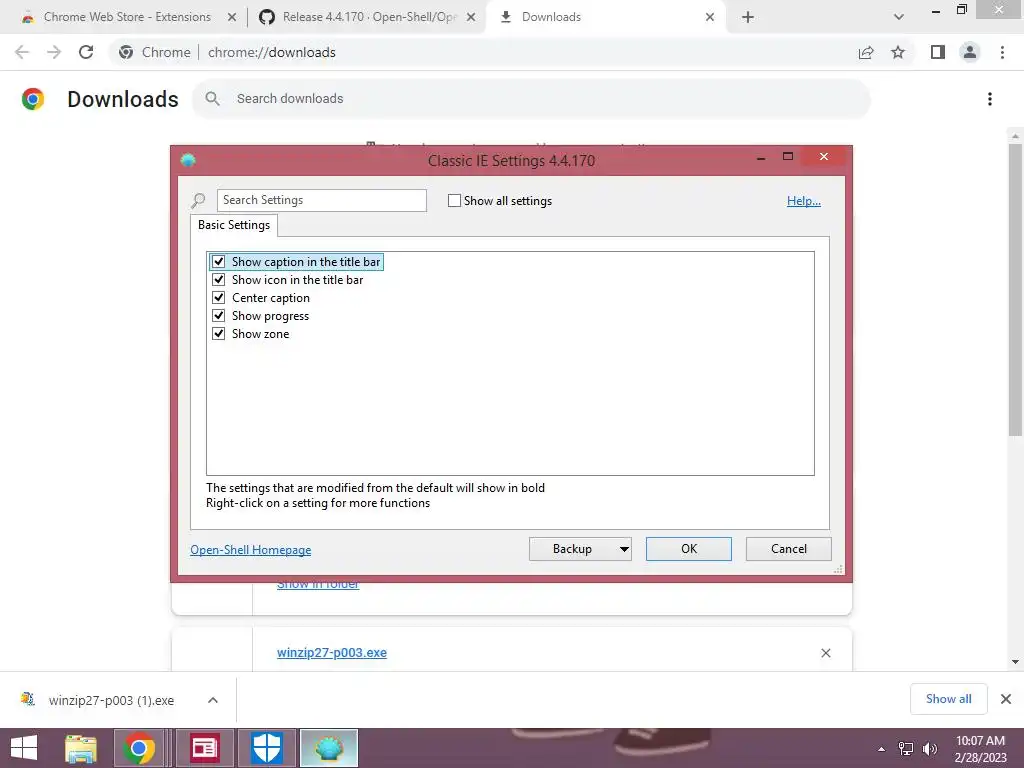This screenshot has height=768, width=1024.
Task: Reload the Downloads page
Action: [x=86, y=52]
